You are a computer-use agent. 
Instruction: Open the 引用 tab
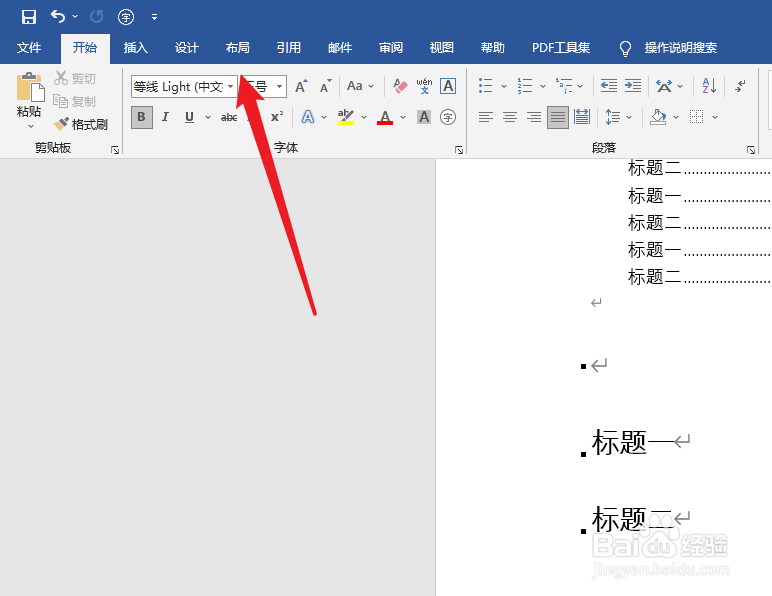coord(289,48)
